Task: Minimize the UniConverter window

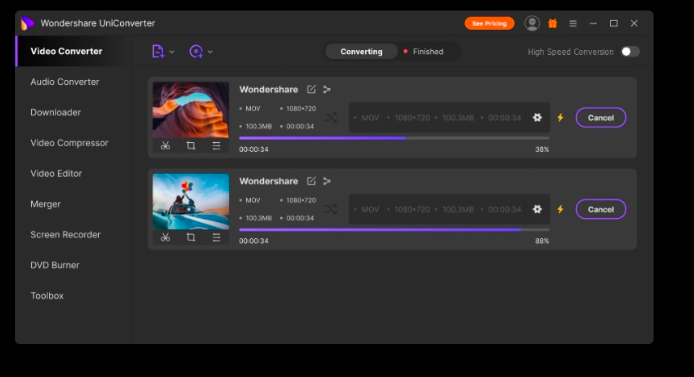Action: (x=593, y=23)
